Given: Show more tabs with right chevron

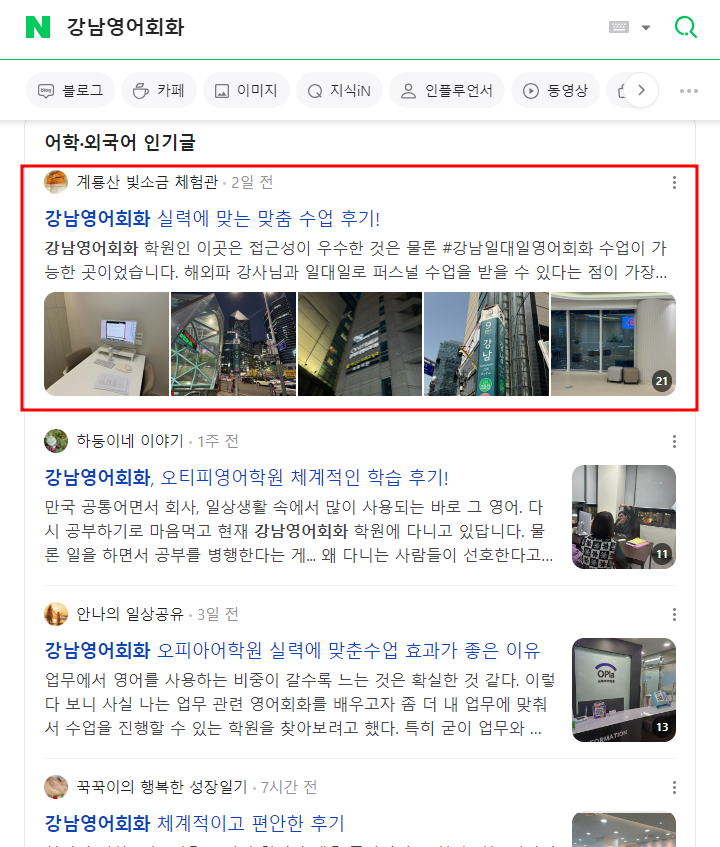Looking at the screenshot, I should coord(641,90).
